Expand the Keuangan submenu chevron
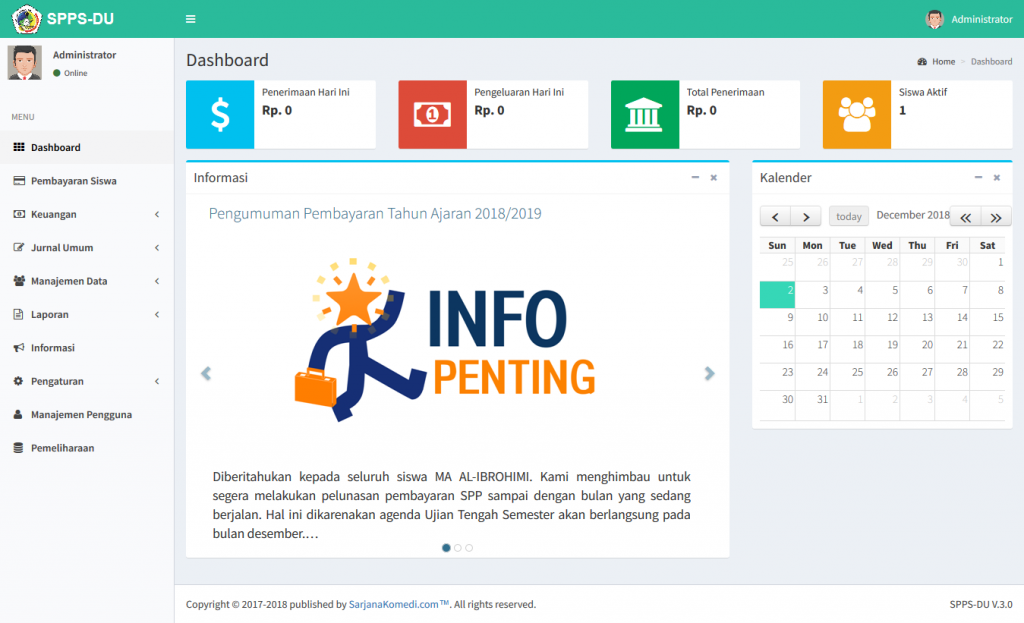1024x623 pixels. [157, 214]
